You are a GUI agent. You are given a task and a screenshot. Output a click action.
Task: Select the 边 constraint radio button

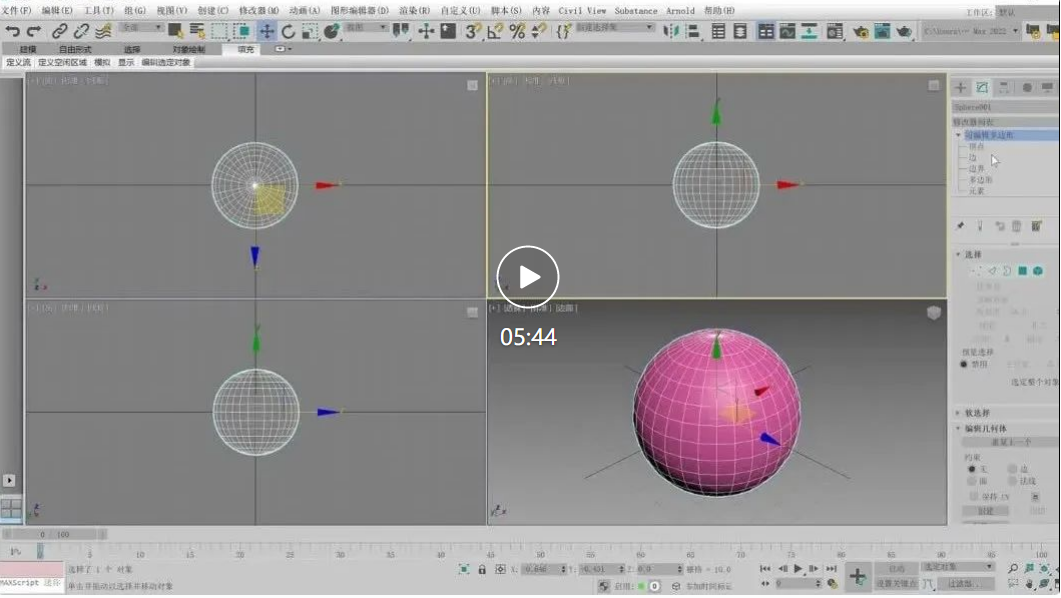[x=1012, y=469]
